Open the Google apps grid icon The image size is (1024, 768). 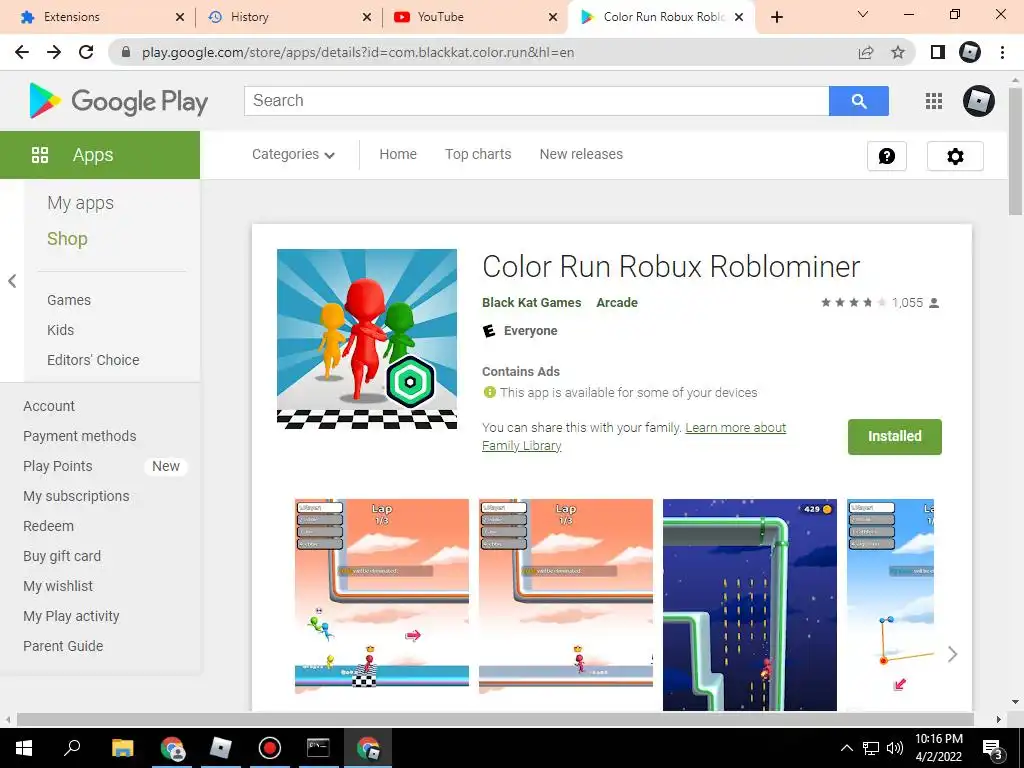click(934, 101)
